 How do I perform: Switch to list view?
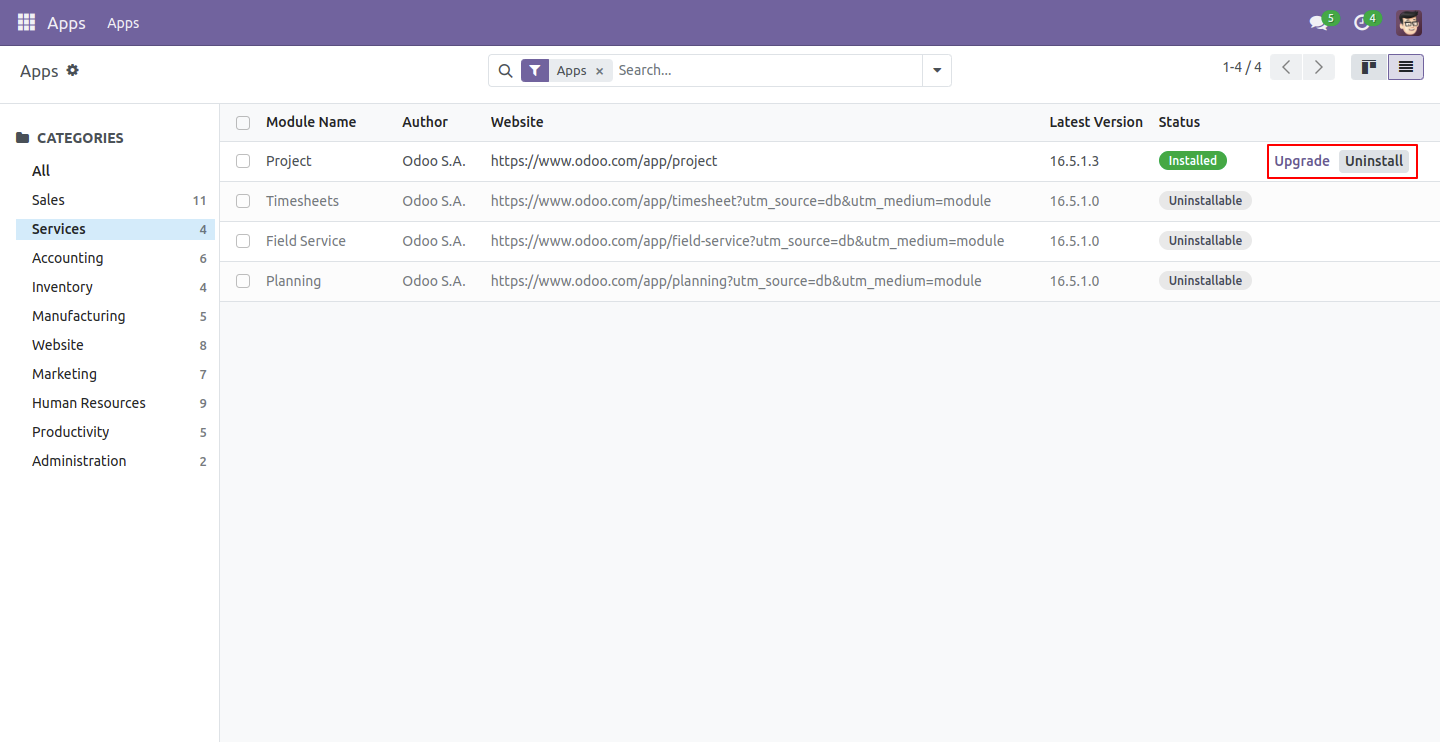coord(1406,67)
